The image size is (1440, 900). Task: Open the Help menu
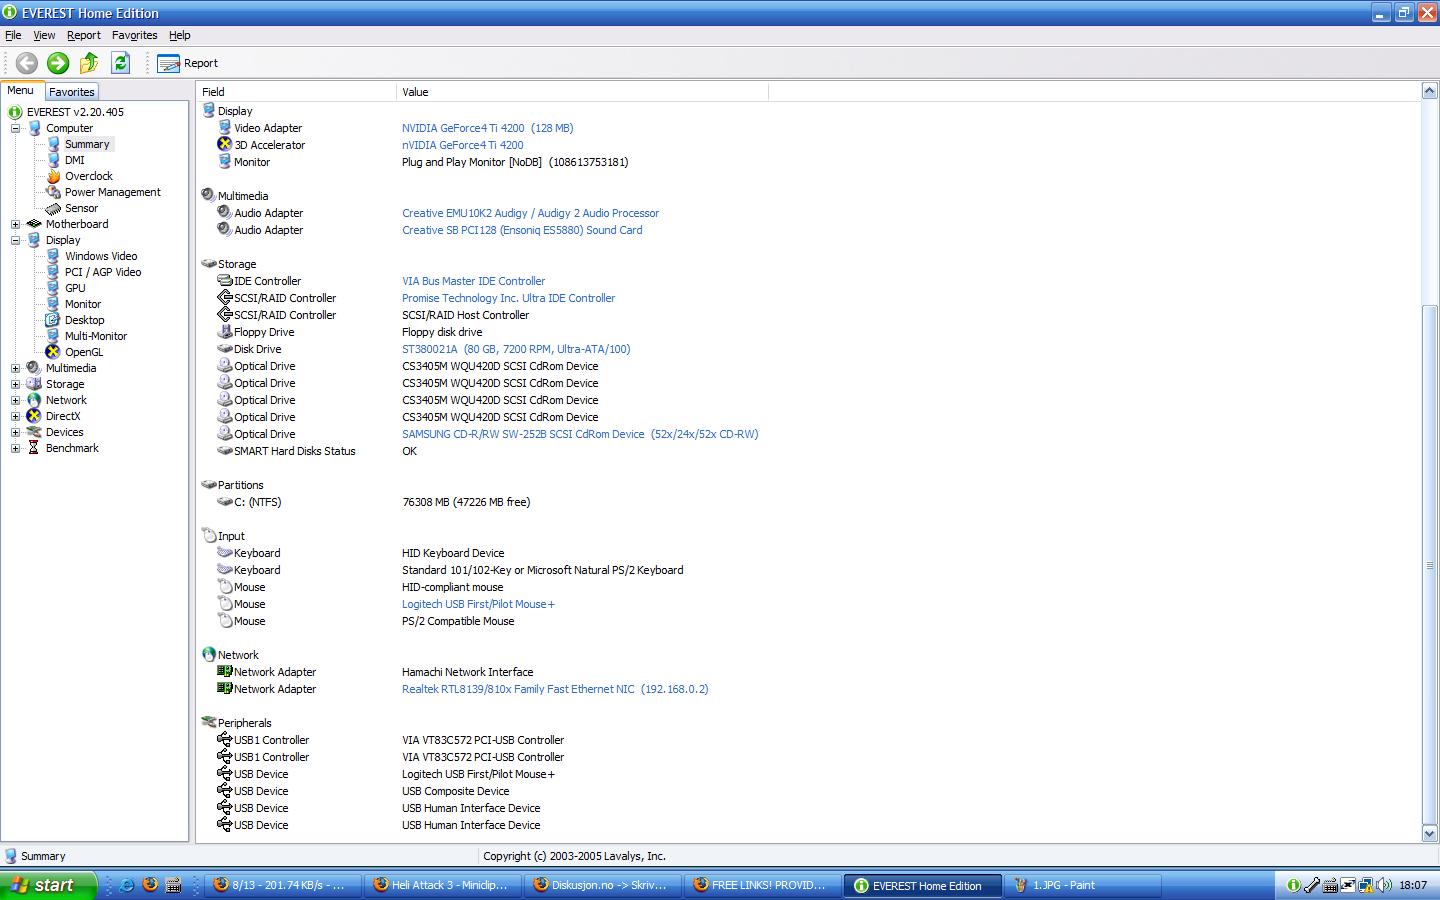coord(179,35)
